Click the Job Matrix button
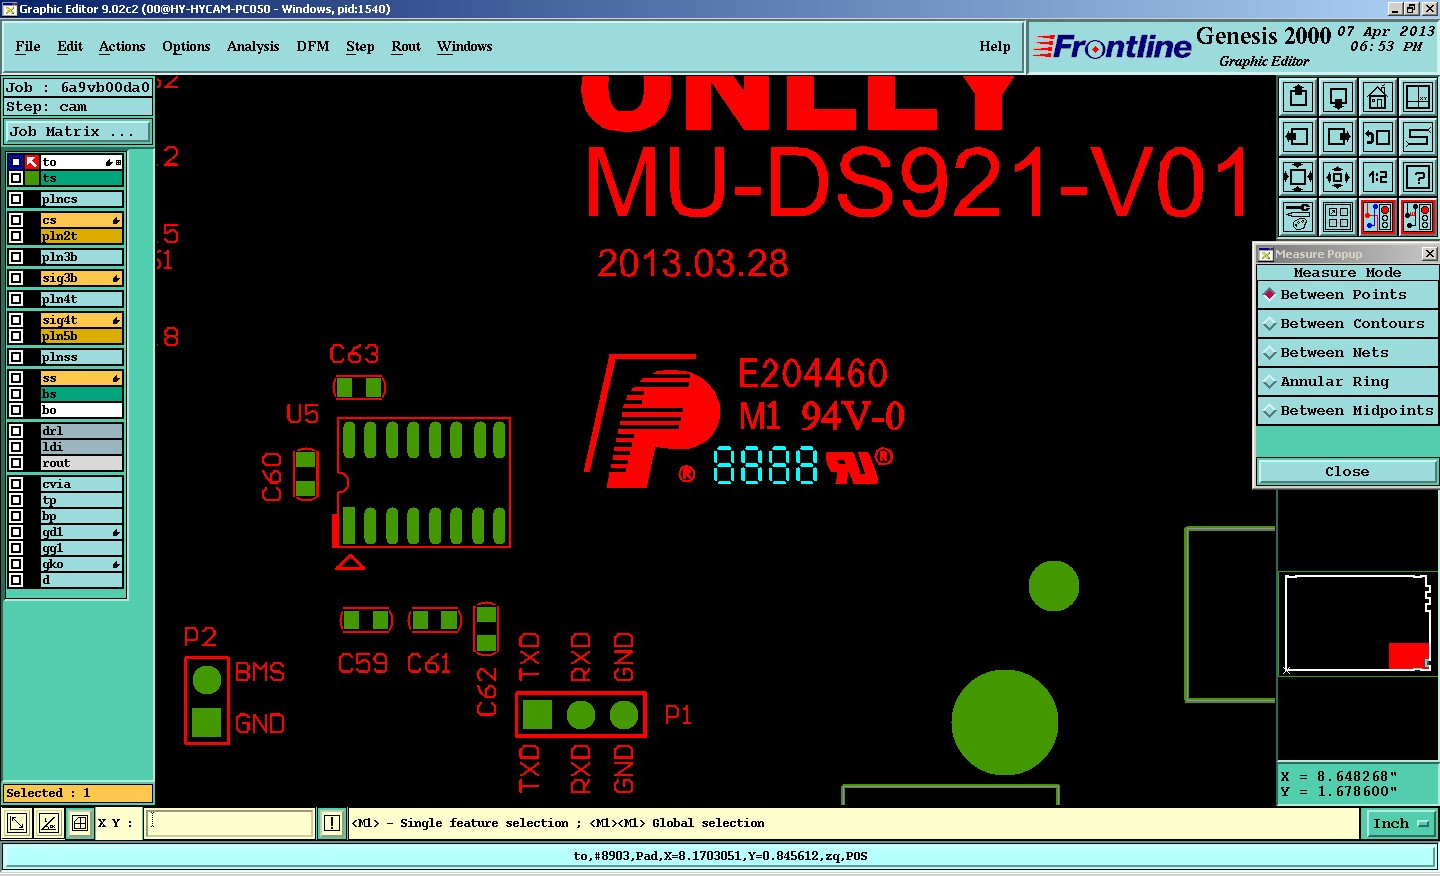The height and width of the screenshot is (876, 1440). pos(78,132)
